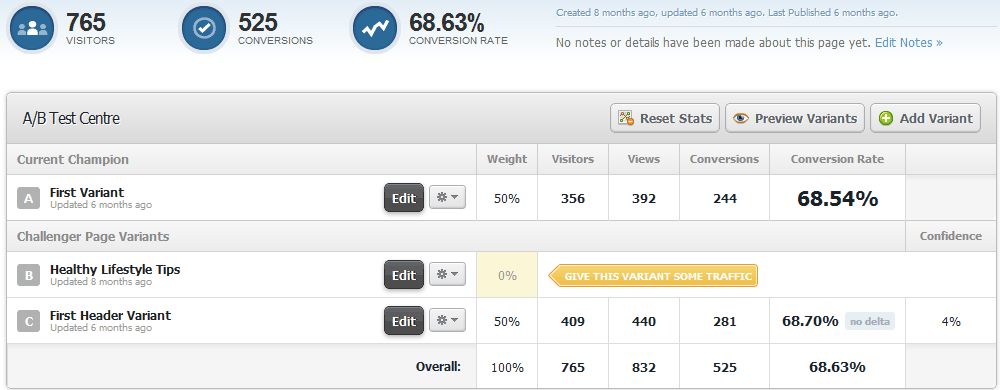This screenshot has width=1000, height=390.
Task: Click the 0% weight cell of variant B
Action: pos(507,275)
